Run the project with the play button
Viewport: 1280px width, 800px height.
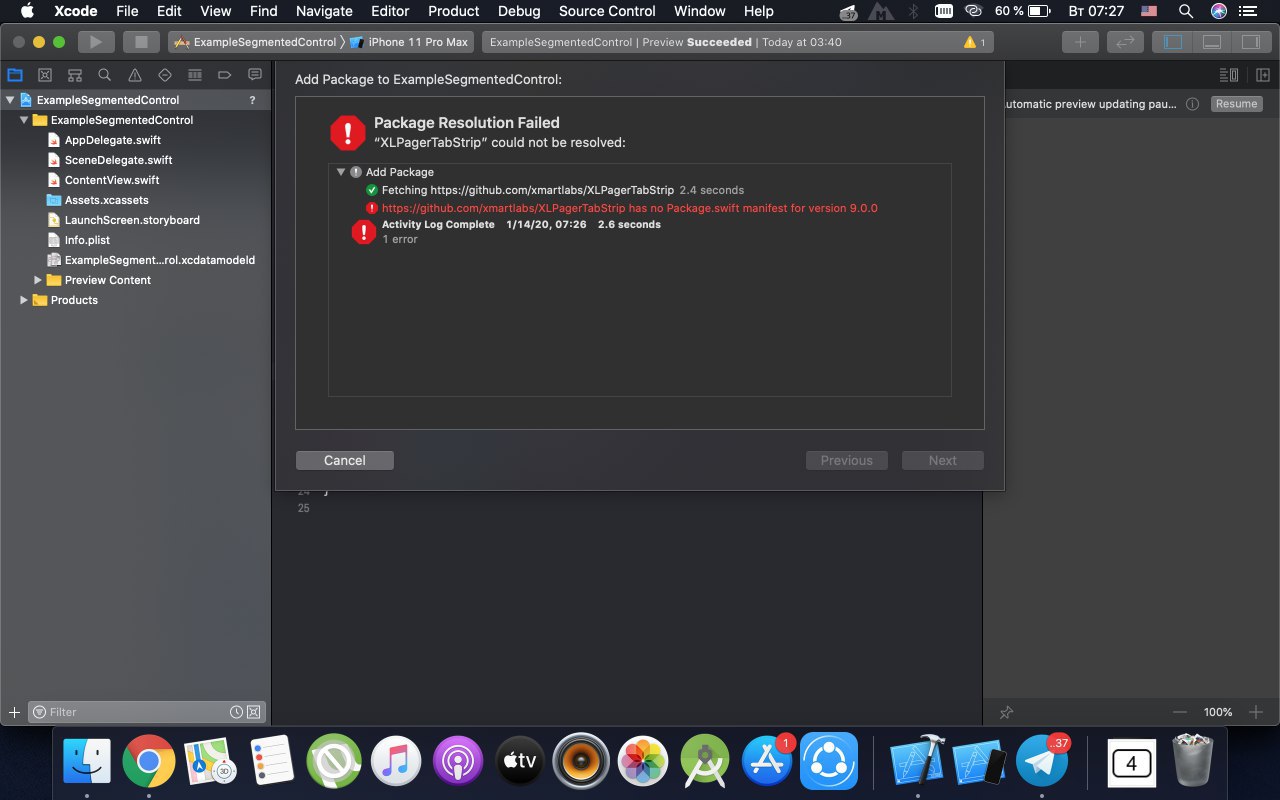click(96, 42)
